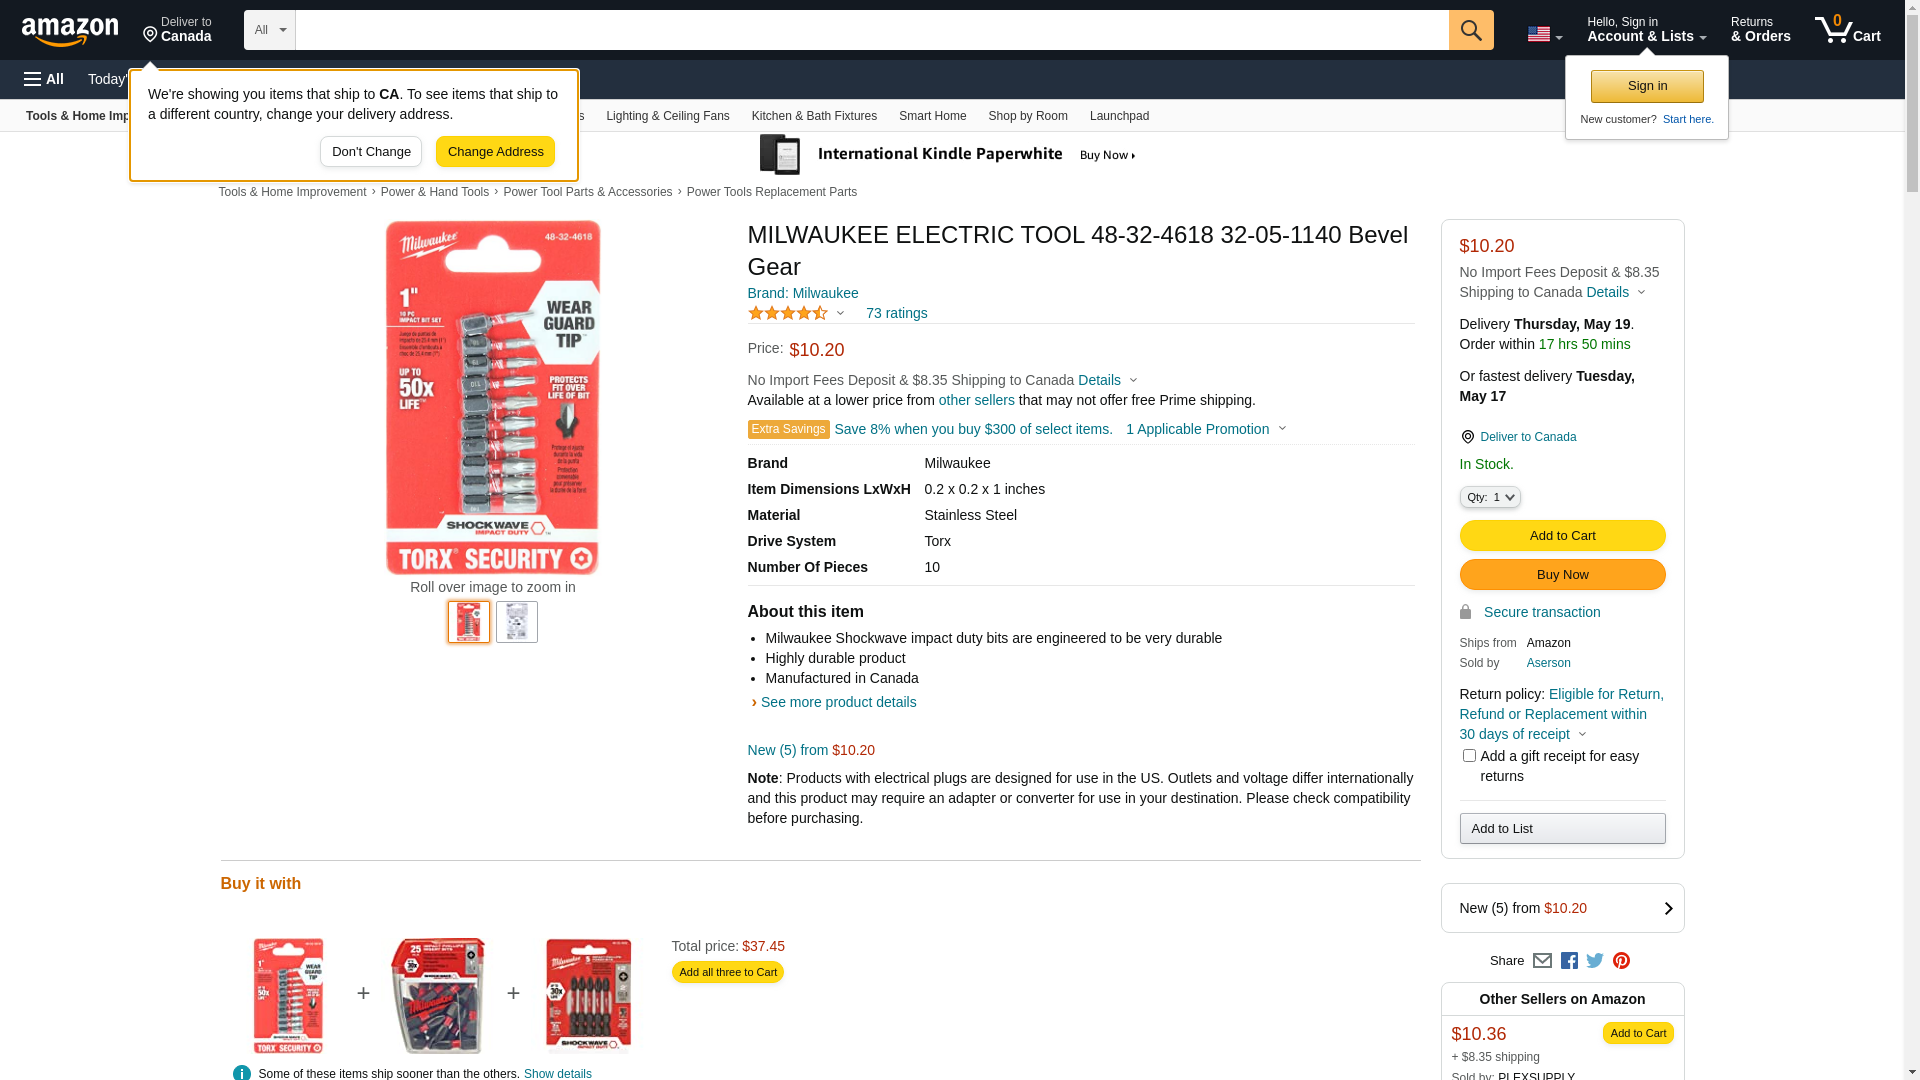Select the second product thumbnail image
Image resolution: width=1920 pixels, height=1080 pixels.
pyautogui.click(x=517, y=622)
